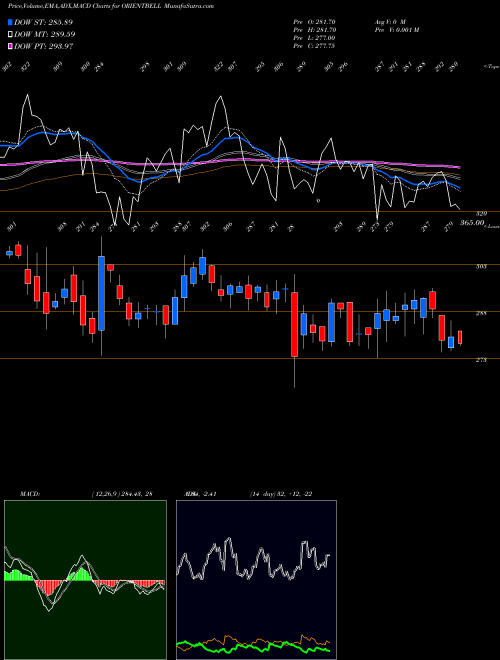This screenshot has width=500, height=660.
Task: Select the 'DOW ST: 285.89' legend label
Action: tap(44, 22)
